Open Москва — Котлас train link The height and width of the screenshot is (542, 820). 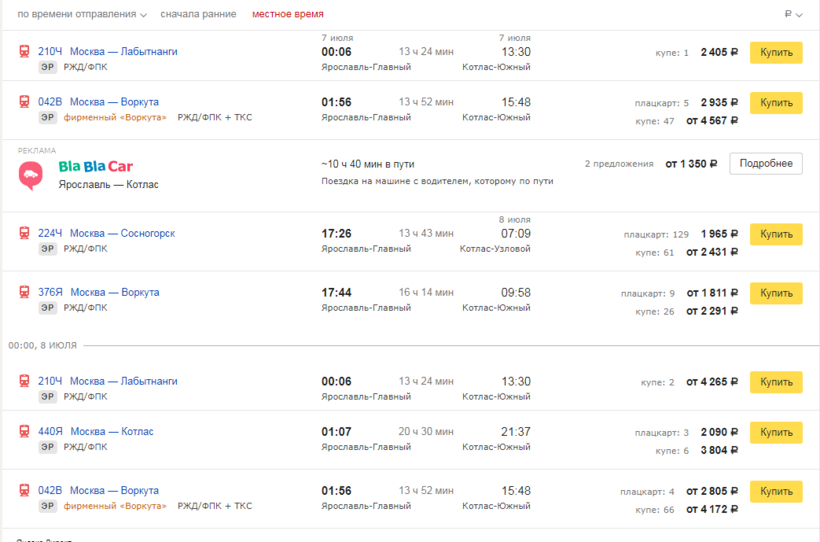(111, 431)
